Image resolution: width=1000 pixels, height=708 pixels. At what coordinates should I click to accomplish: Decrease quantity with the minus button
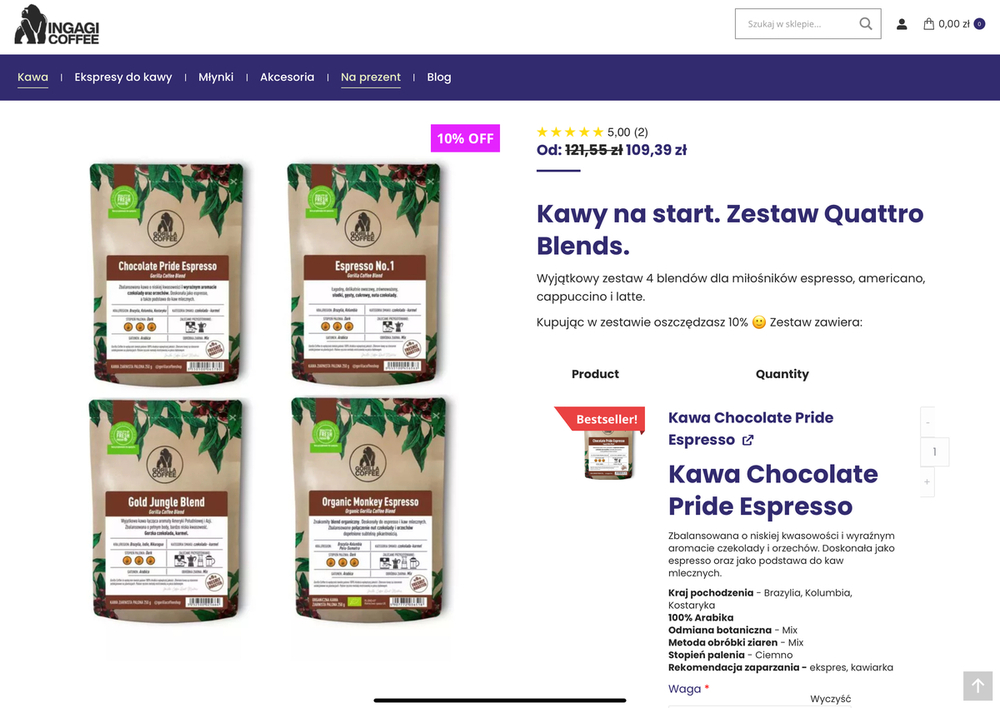pyautogui.click(x=928, y=421)
